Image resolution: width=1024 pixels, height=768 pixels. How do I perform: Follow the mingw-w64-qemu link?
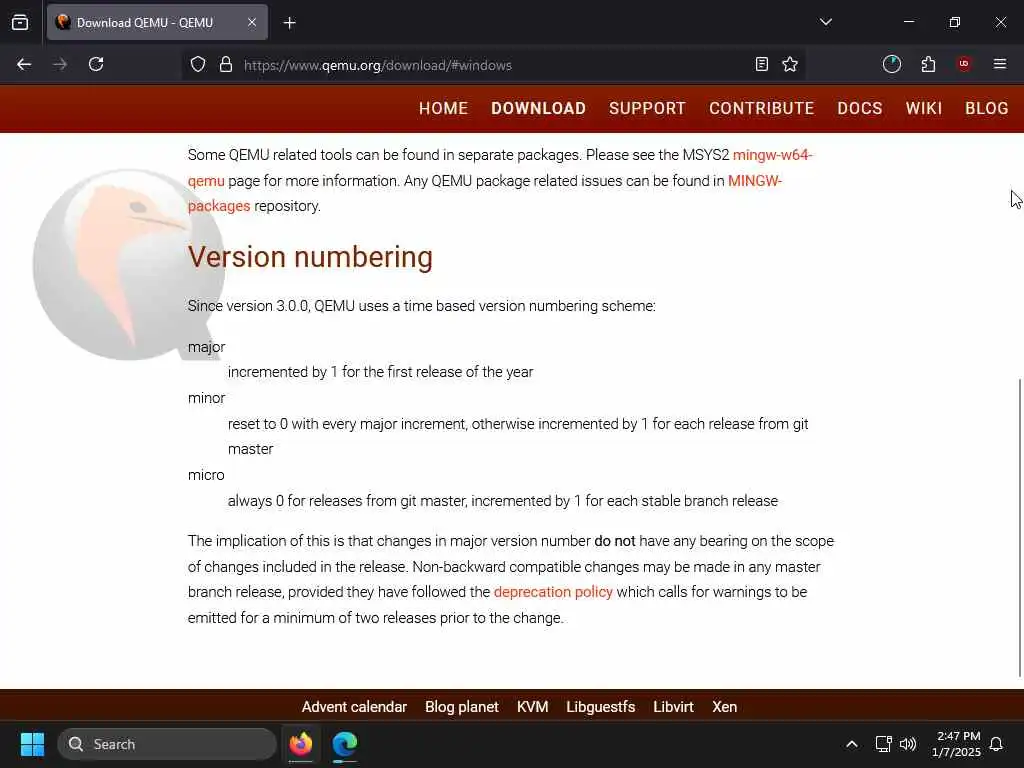(x=773, y=155)
